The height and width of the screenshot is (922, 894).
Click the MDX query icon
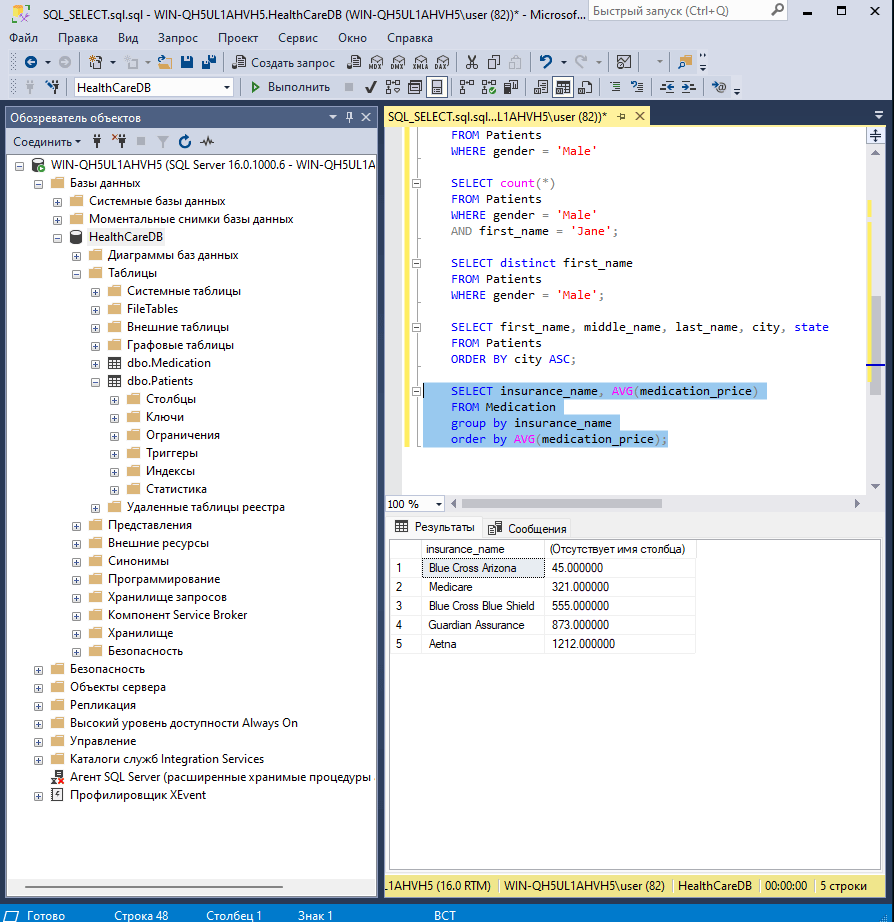[376, 62]
